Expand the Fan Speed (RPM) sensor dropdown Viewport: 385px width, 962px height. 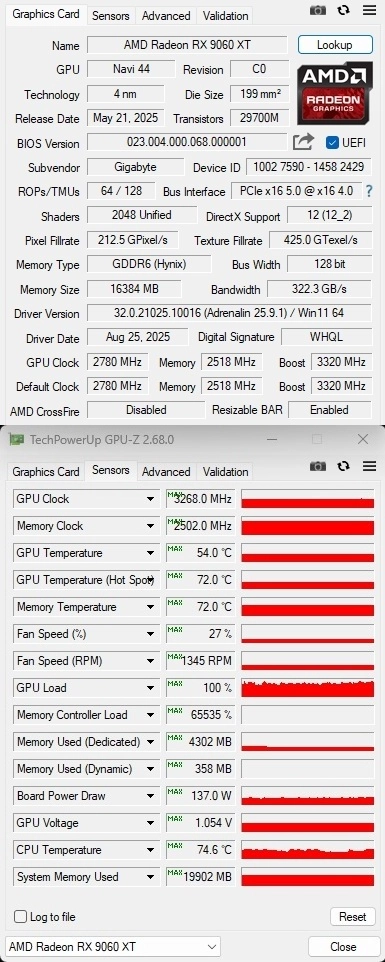(x=150, y=661)
